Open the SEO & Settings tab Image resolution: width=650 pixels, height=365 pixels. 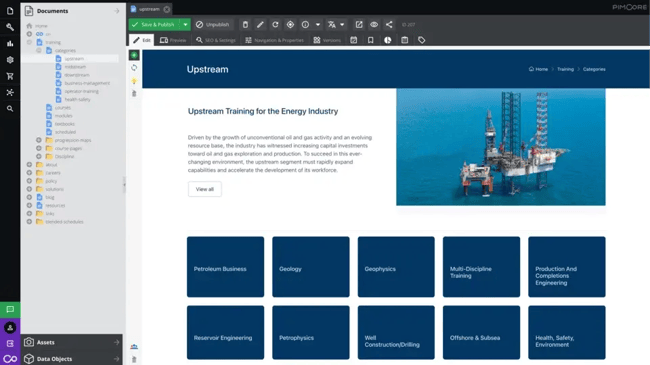[x=216, y=40]
